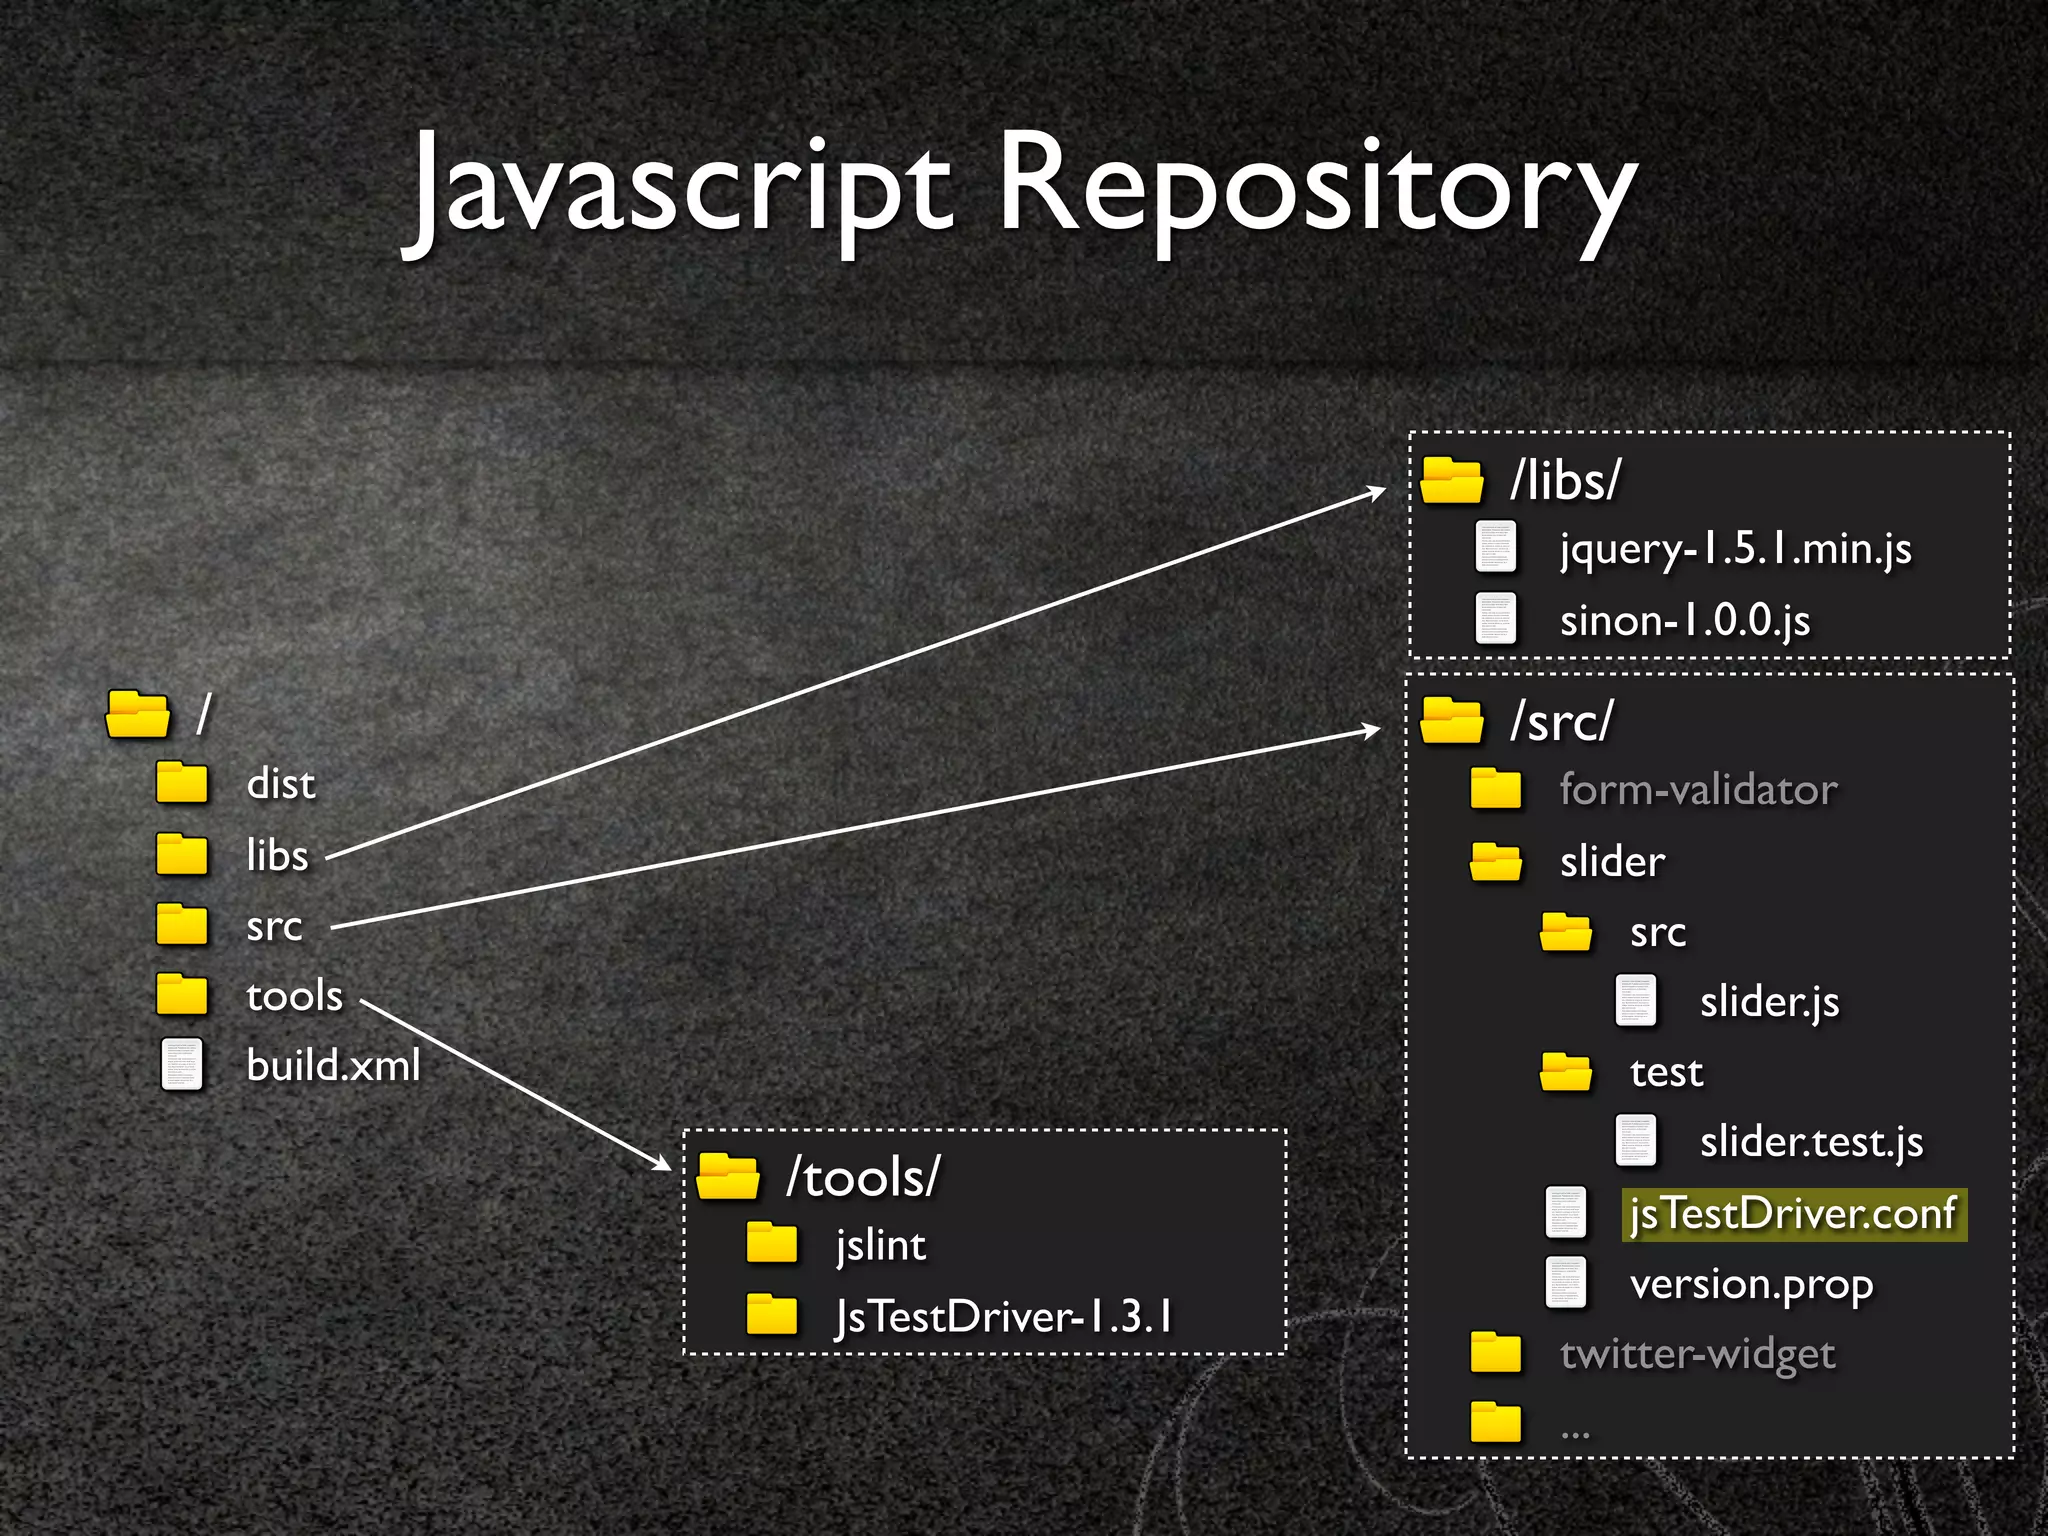Click the folder icon beside root 'src'

coord(182,923)
